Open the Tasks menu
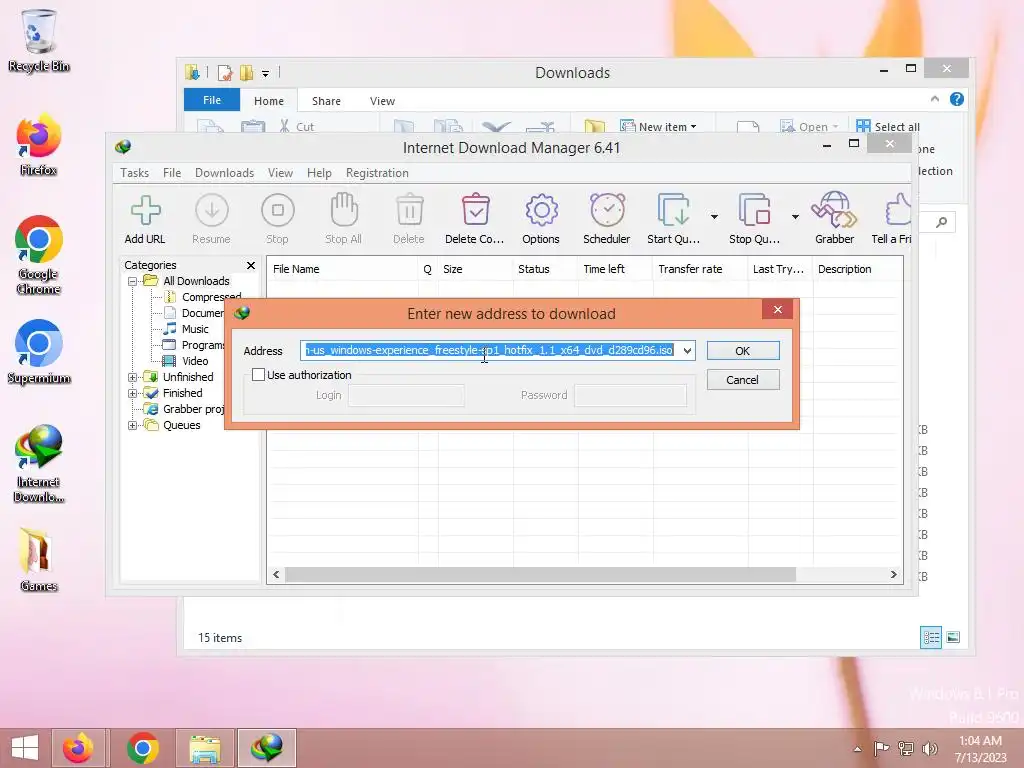Screen dimensions: 1024x768 [135, 173]
